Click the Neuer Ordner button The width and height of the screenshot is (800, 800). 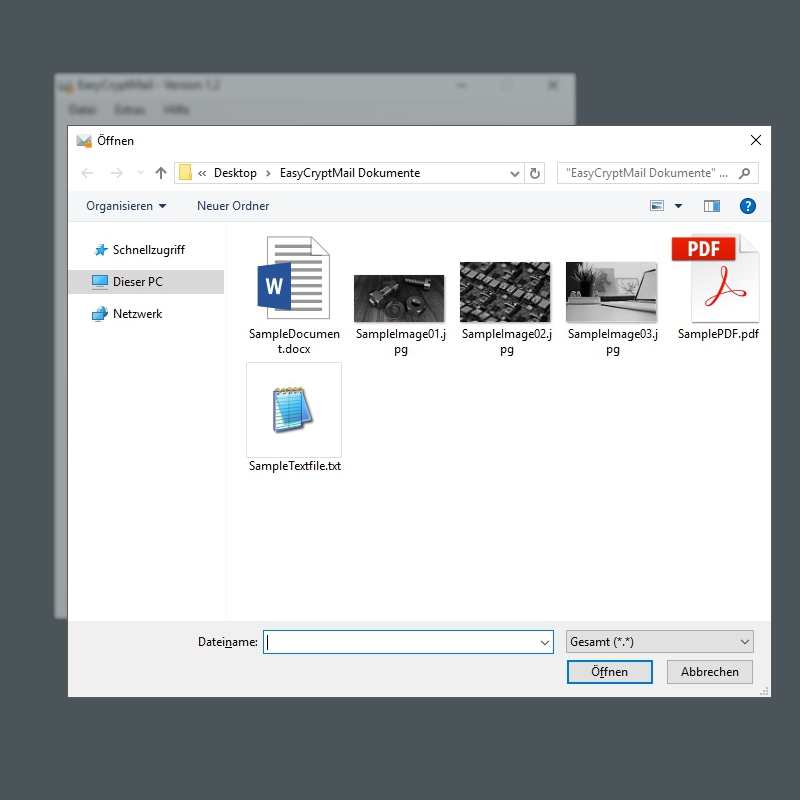coord(233,206)
